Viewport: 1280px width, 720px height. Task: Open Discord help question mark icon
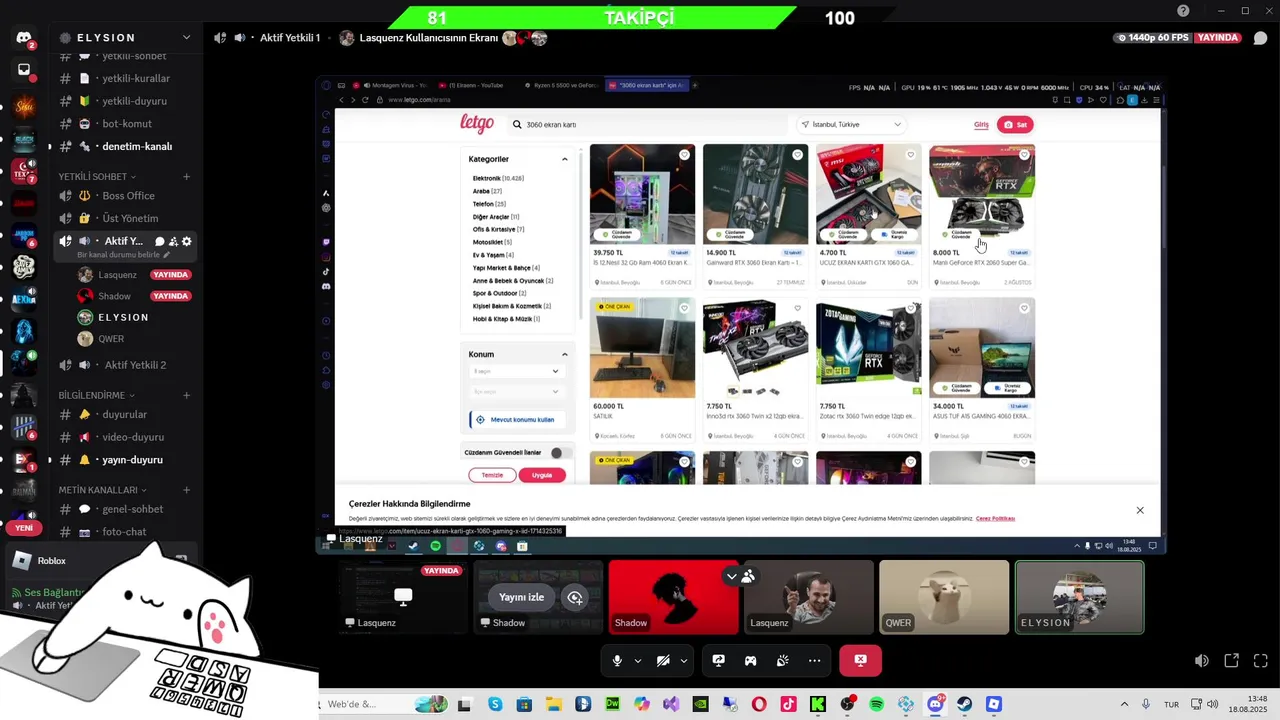[x=1183, y=11]
